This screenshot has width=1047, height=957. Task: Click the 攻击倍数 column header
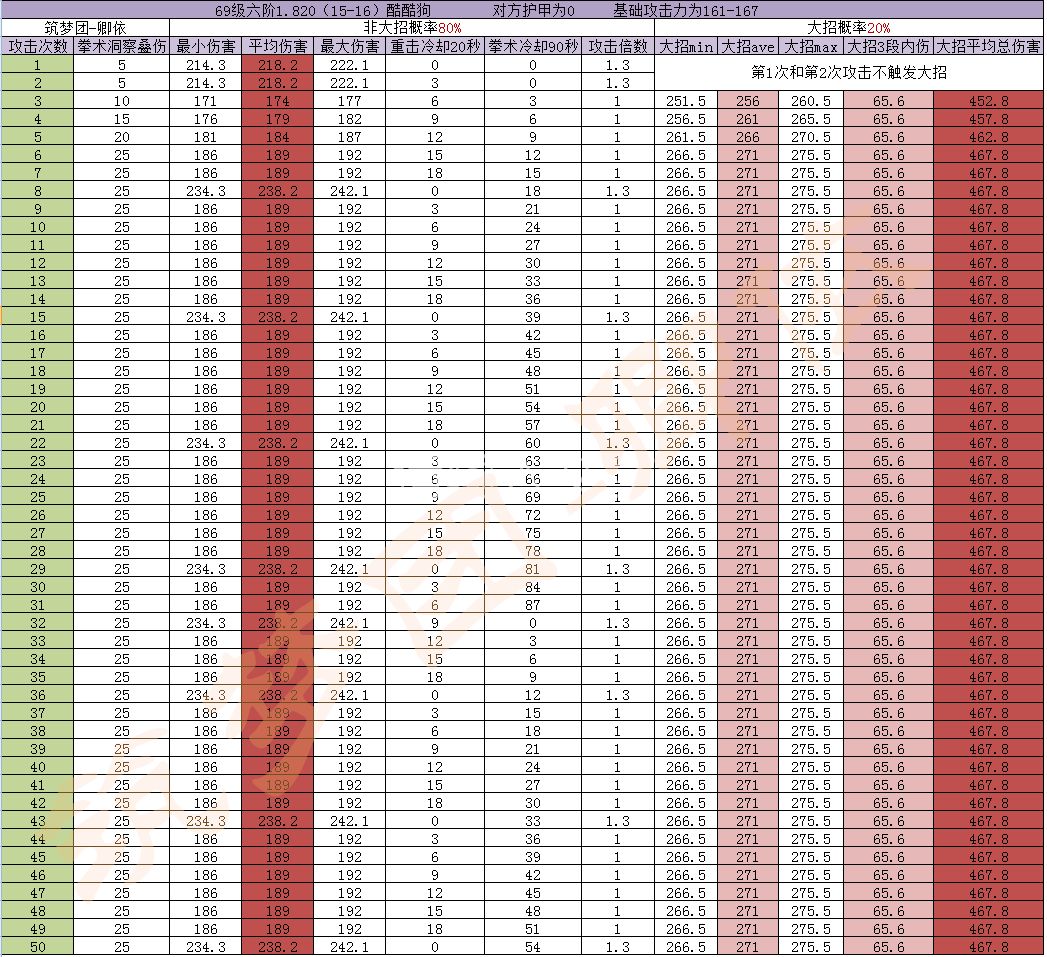[x=617, y=47]
